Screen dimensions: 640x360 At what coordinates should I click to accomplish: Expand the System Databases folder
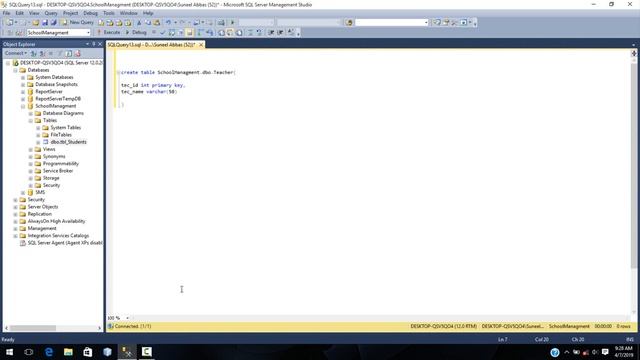coord(23,77)
